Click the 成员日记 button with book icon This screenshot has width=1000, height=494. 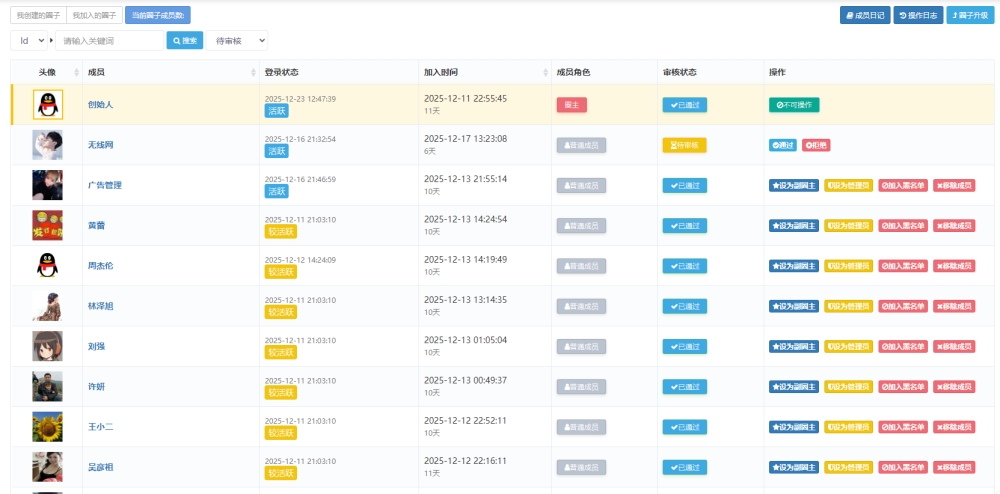864,15
